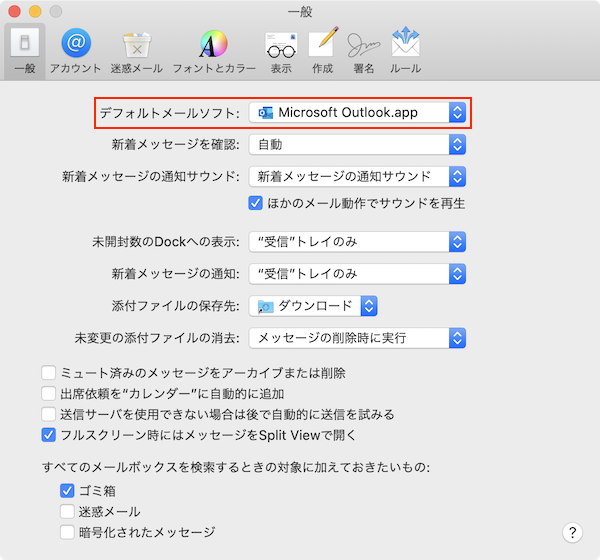The width and height of the screenshot is (600, 560).
Task: Open the 新着メッセージの通知 dropdown
Action: coord(357,274)
